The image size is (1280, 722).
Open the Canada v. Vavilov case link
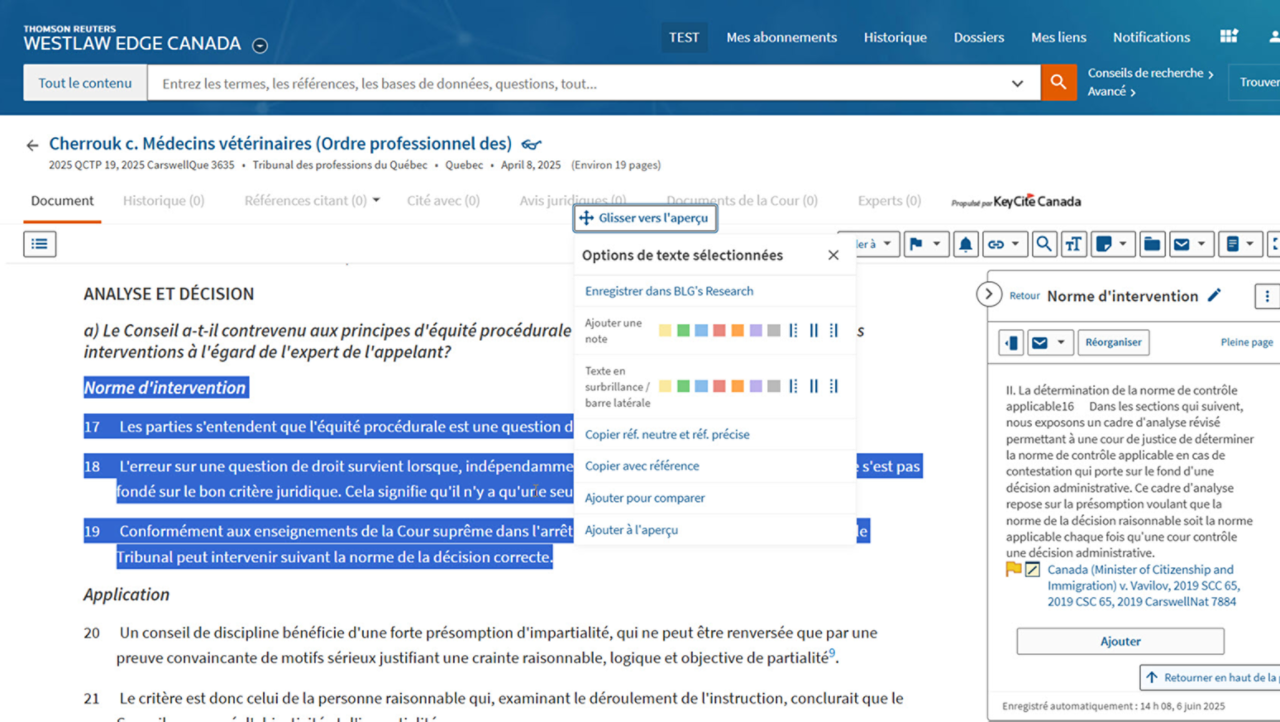[x=1140, y=585]
